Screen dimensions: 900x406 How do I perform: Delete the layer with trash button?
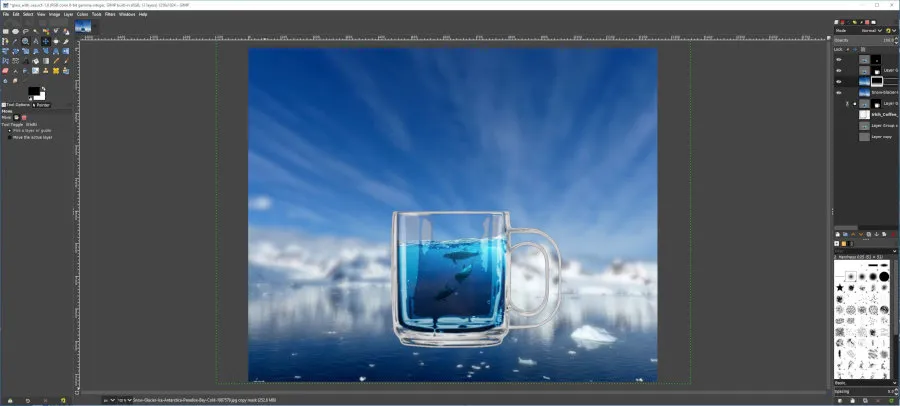pyautogui.click(x=893, y=234)
